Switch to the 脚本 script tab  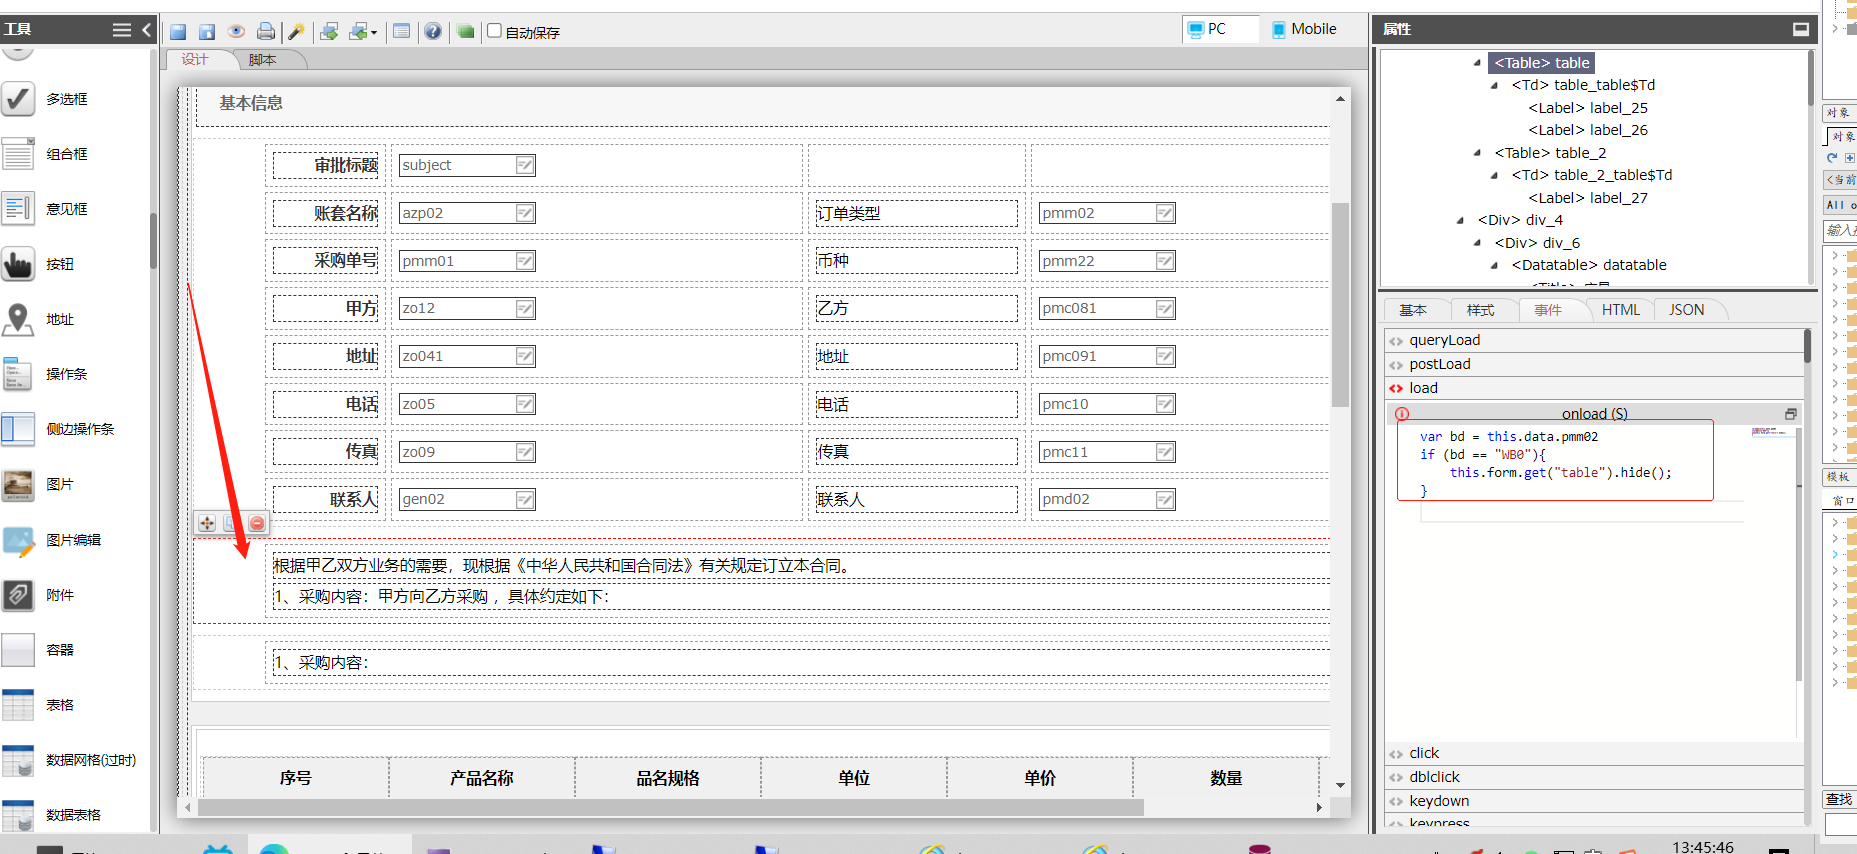(262, 60)
